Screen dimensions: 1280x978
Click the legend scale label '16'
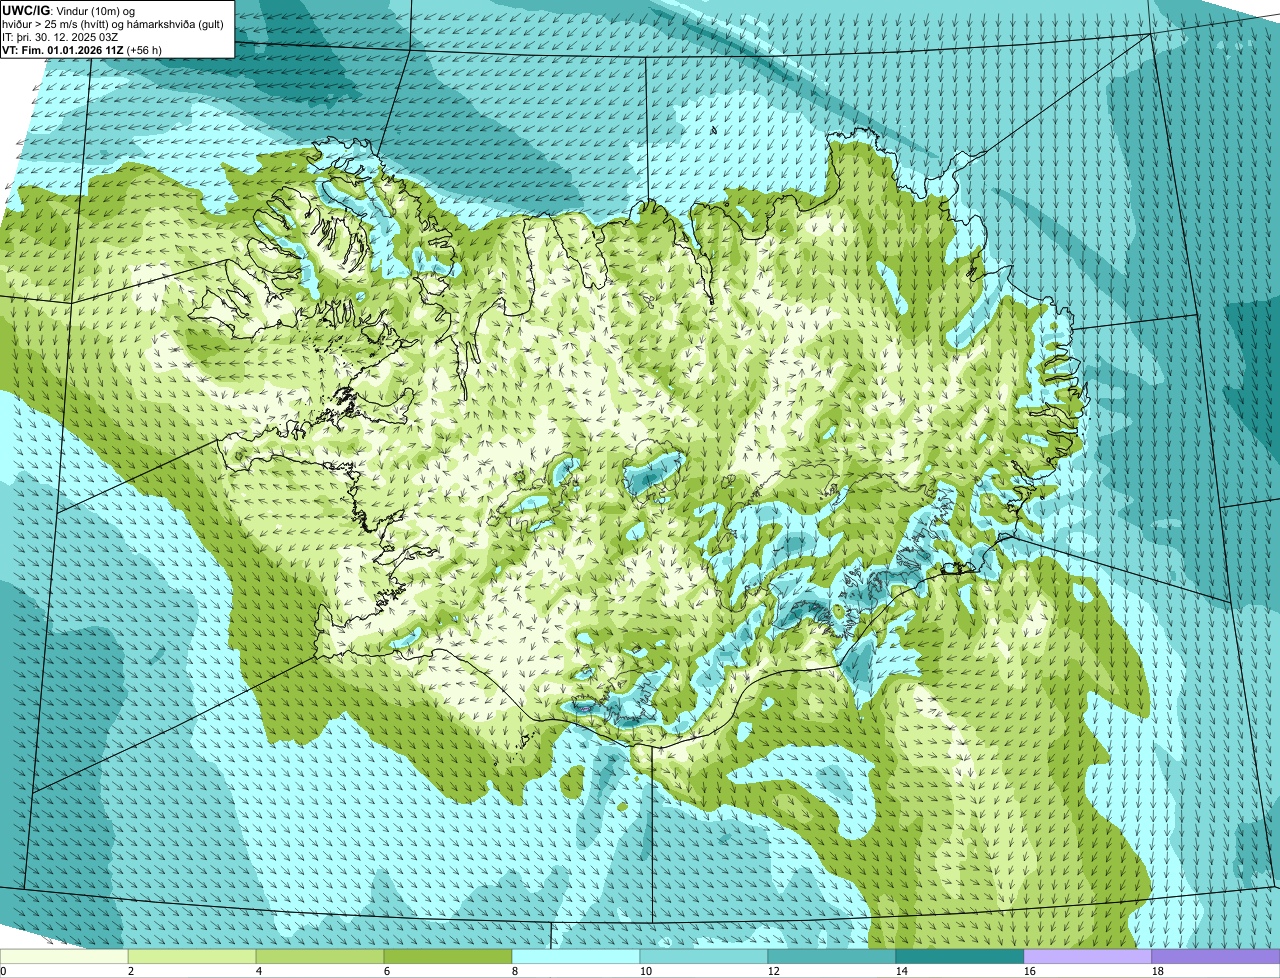(1030, 971)
